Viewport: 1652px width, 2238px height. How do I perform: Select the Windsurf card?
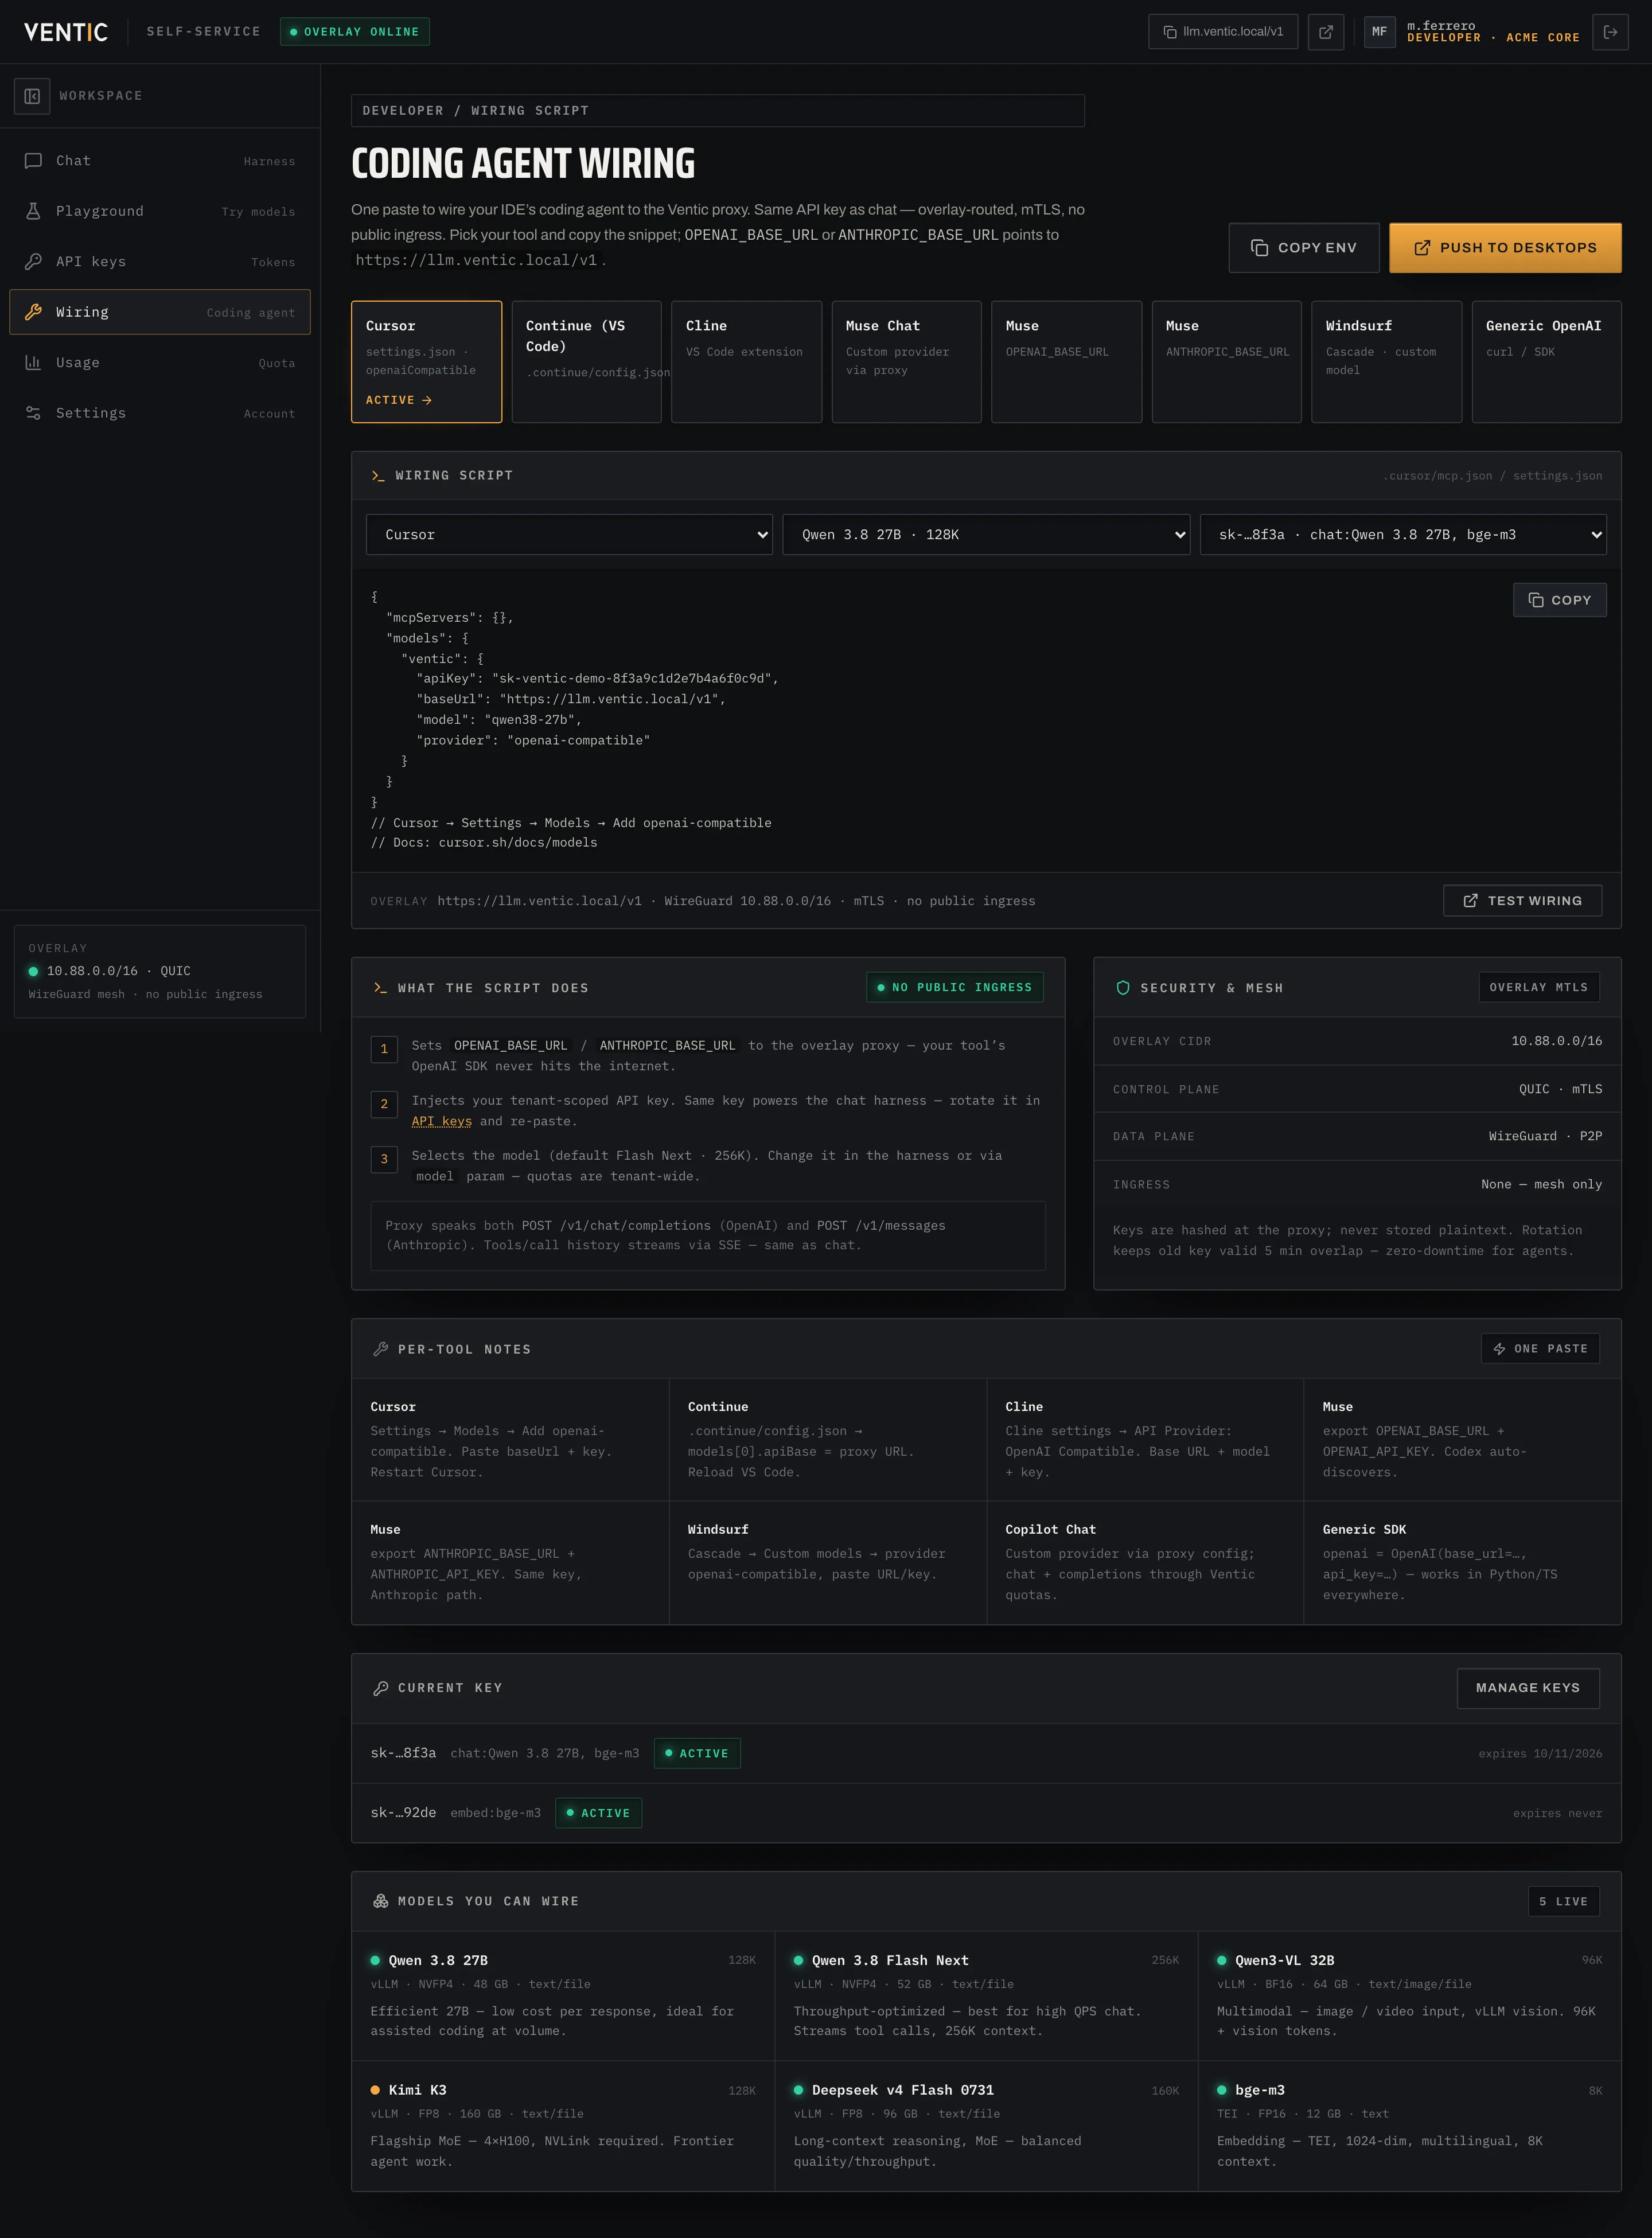click(1387, 362)
